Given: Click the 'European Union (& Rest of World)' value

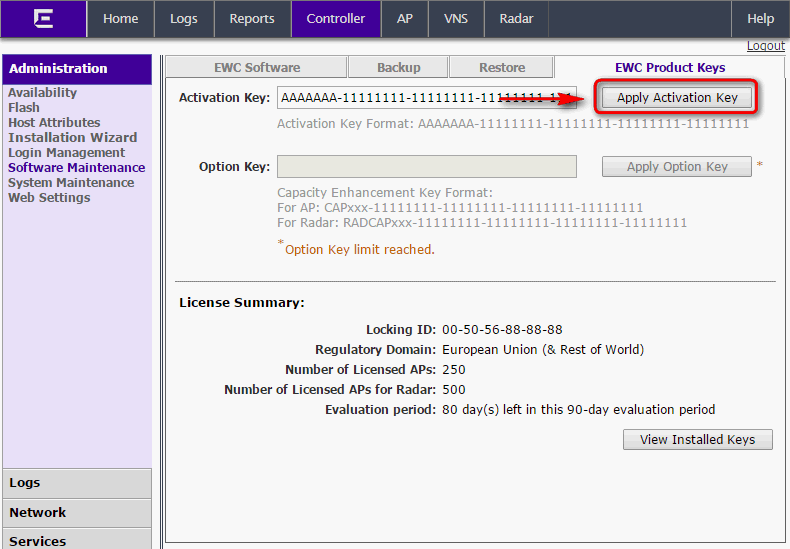Looking at the screenshot, I should pyautogui.click(x=543, y=350).
